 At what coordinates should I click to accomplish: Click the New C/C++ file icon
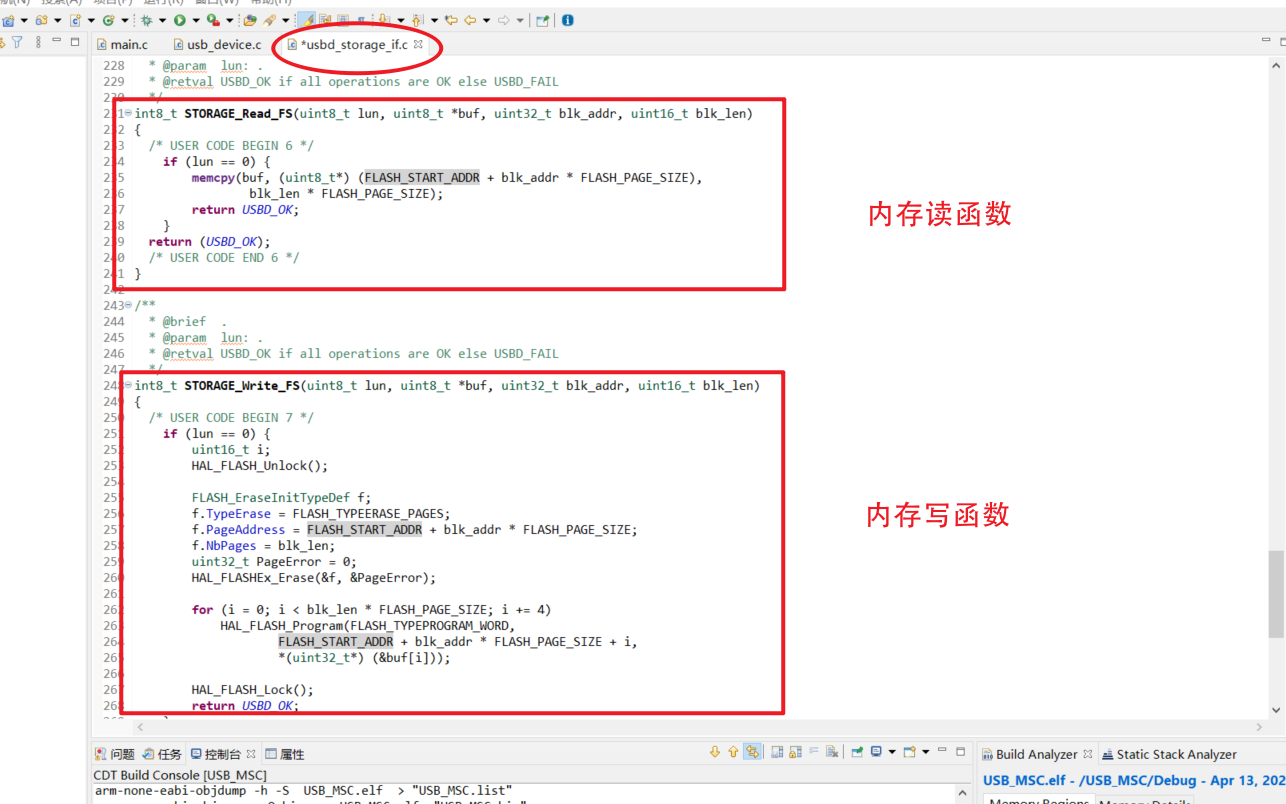(x=74, y=20)
